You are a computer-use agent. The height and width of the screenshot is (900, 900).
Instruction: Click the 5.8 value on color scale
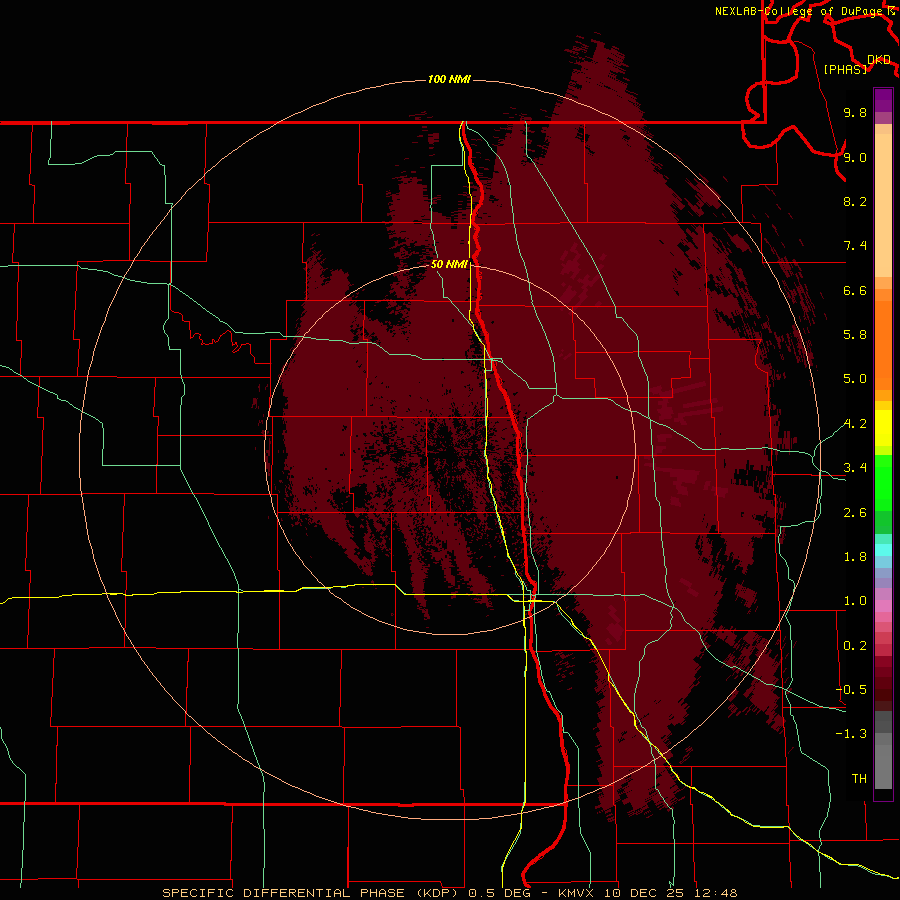[x=855, y=335]
